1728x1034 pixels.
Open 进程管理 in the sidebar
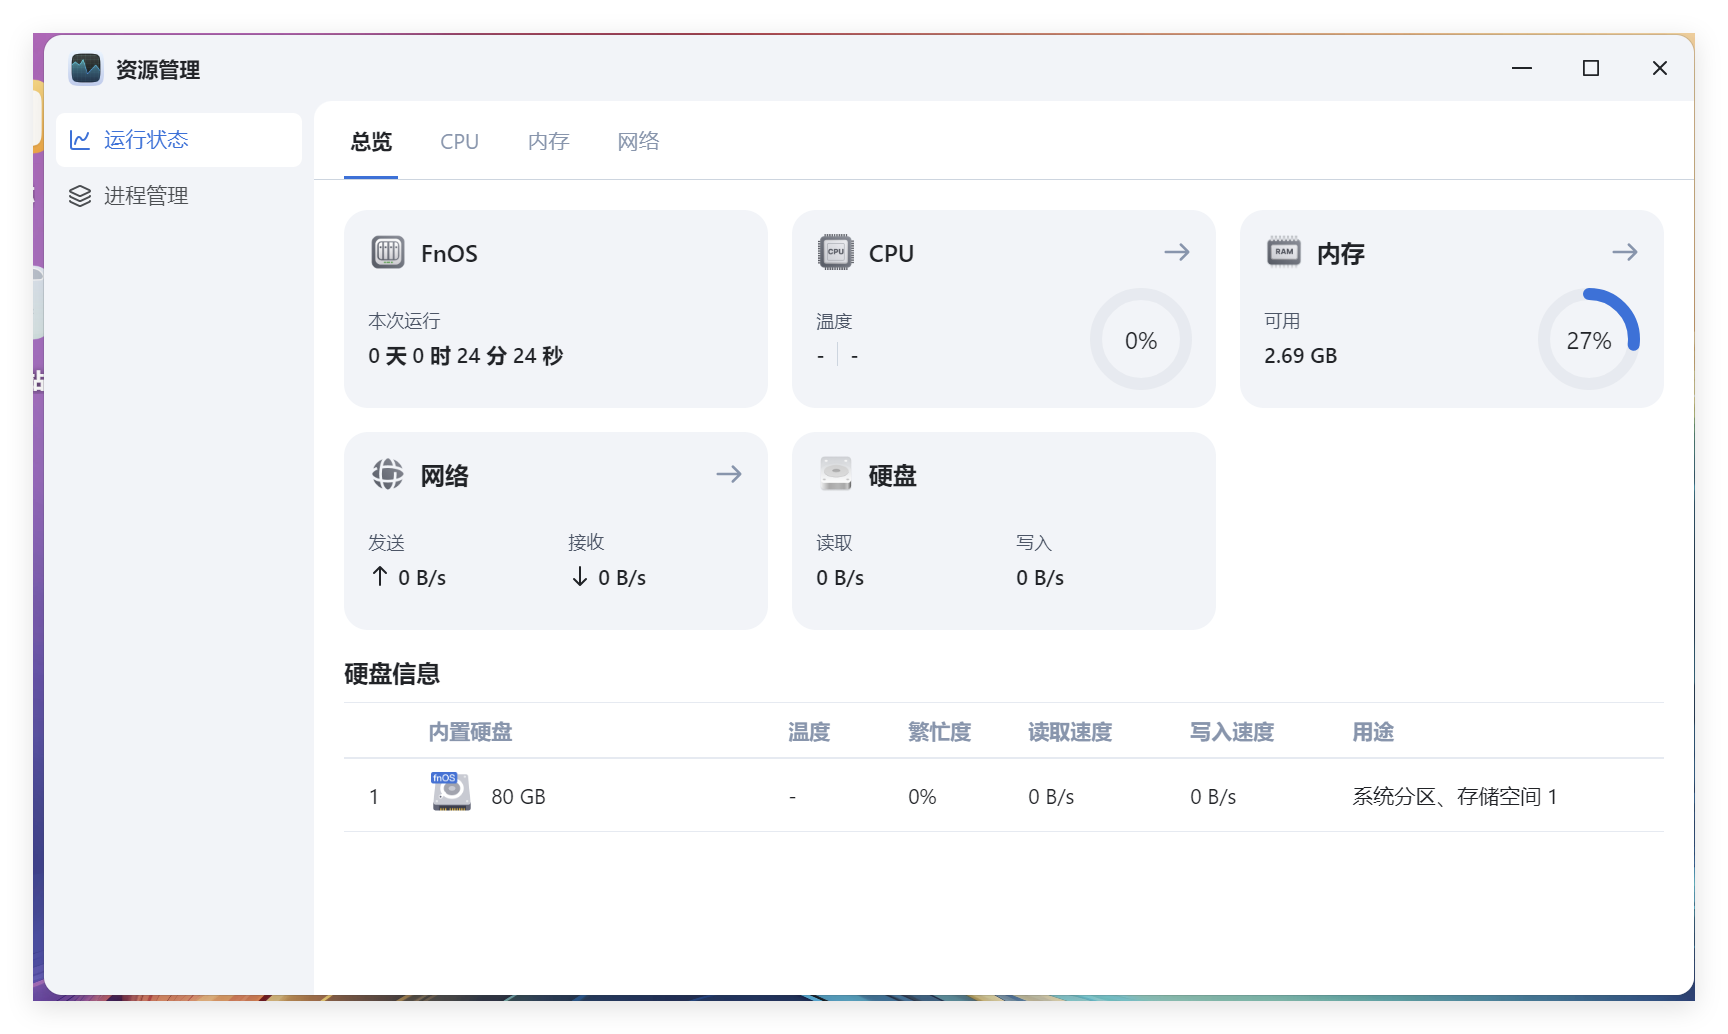tap(179, 196)
